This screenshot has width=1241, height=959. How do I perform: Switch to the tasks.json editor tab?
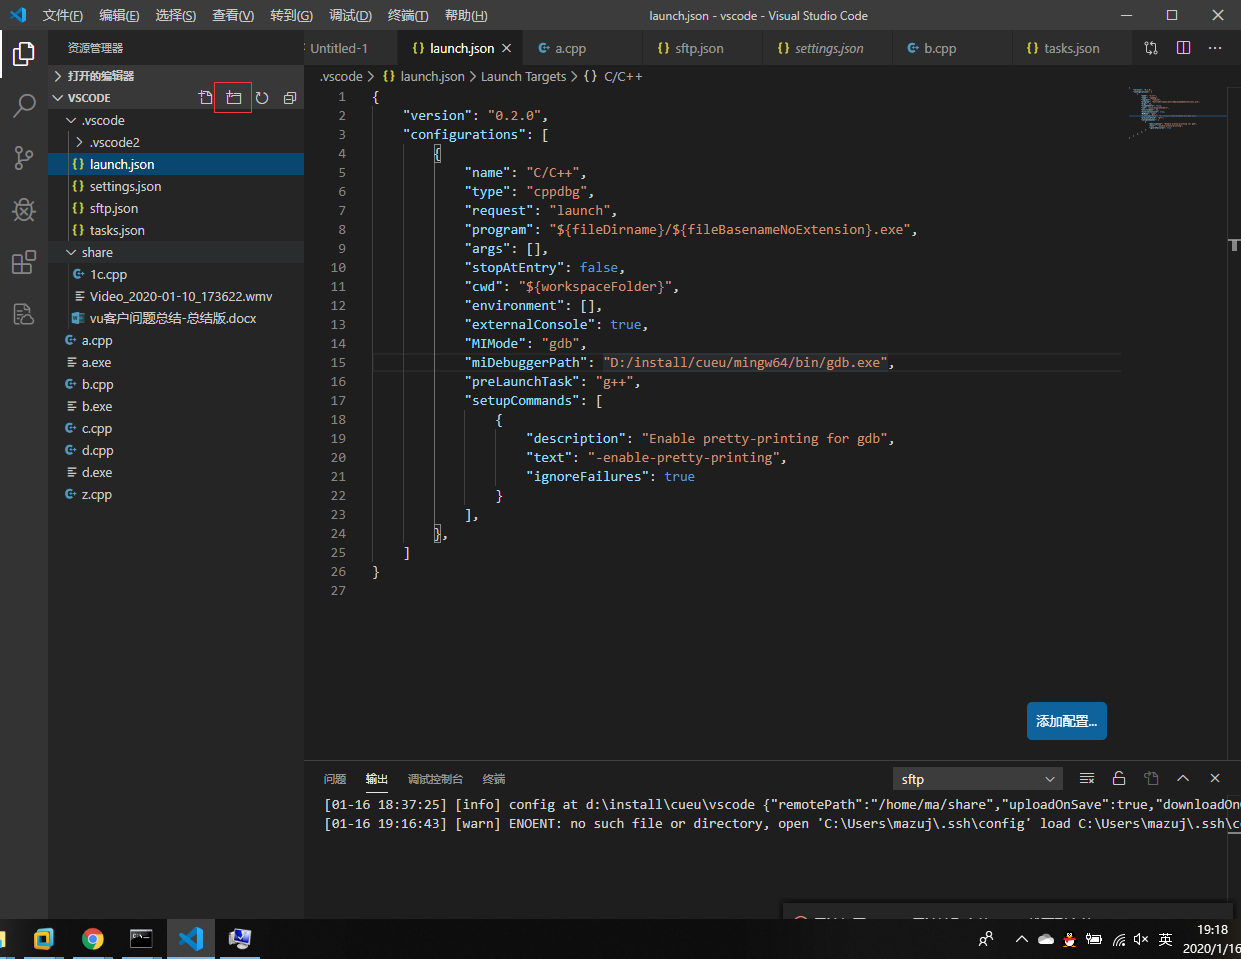[1072, 48]
